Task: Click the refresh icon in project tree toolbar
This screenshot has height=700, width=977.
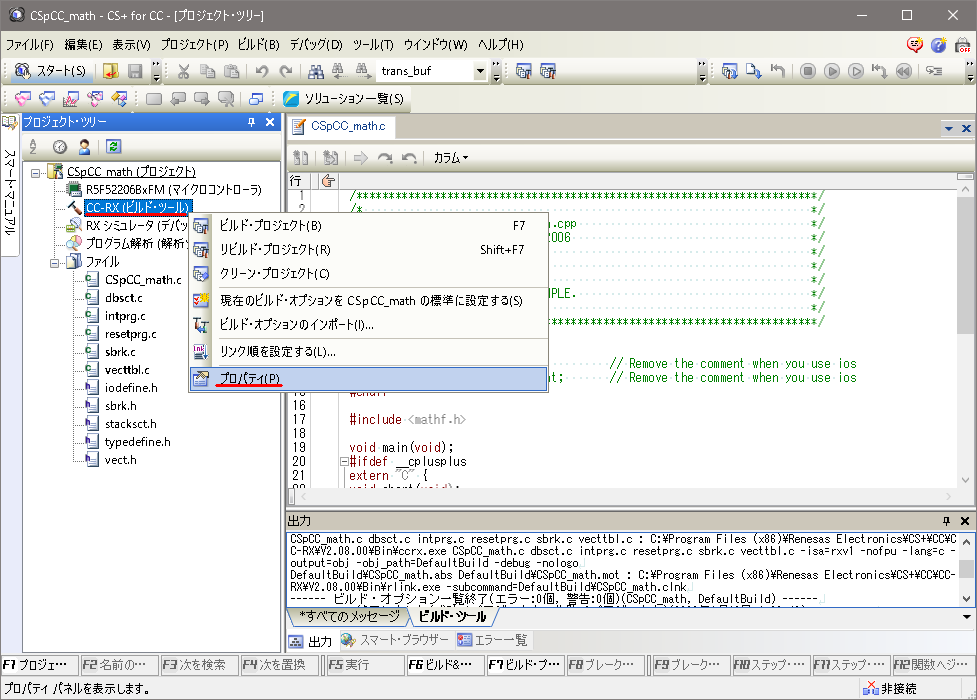Action: point(113,146)
